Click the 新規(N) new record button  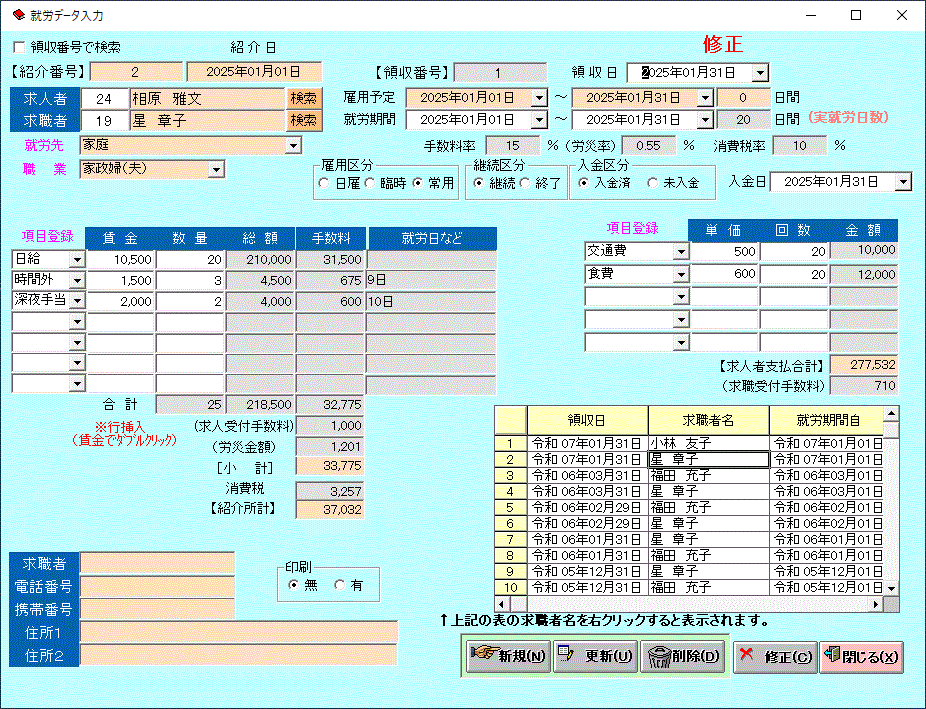(508, 656)
